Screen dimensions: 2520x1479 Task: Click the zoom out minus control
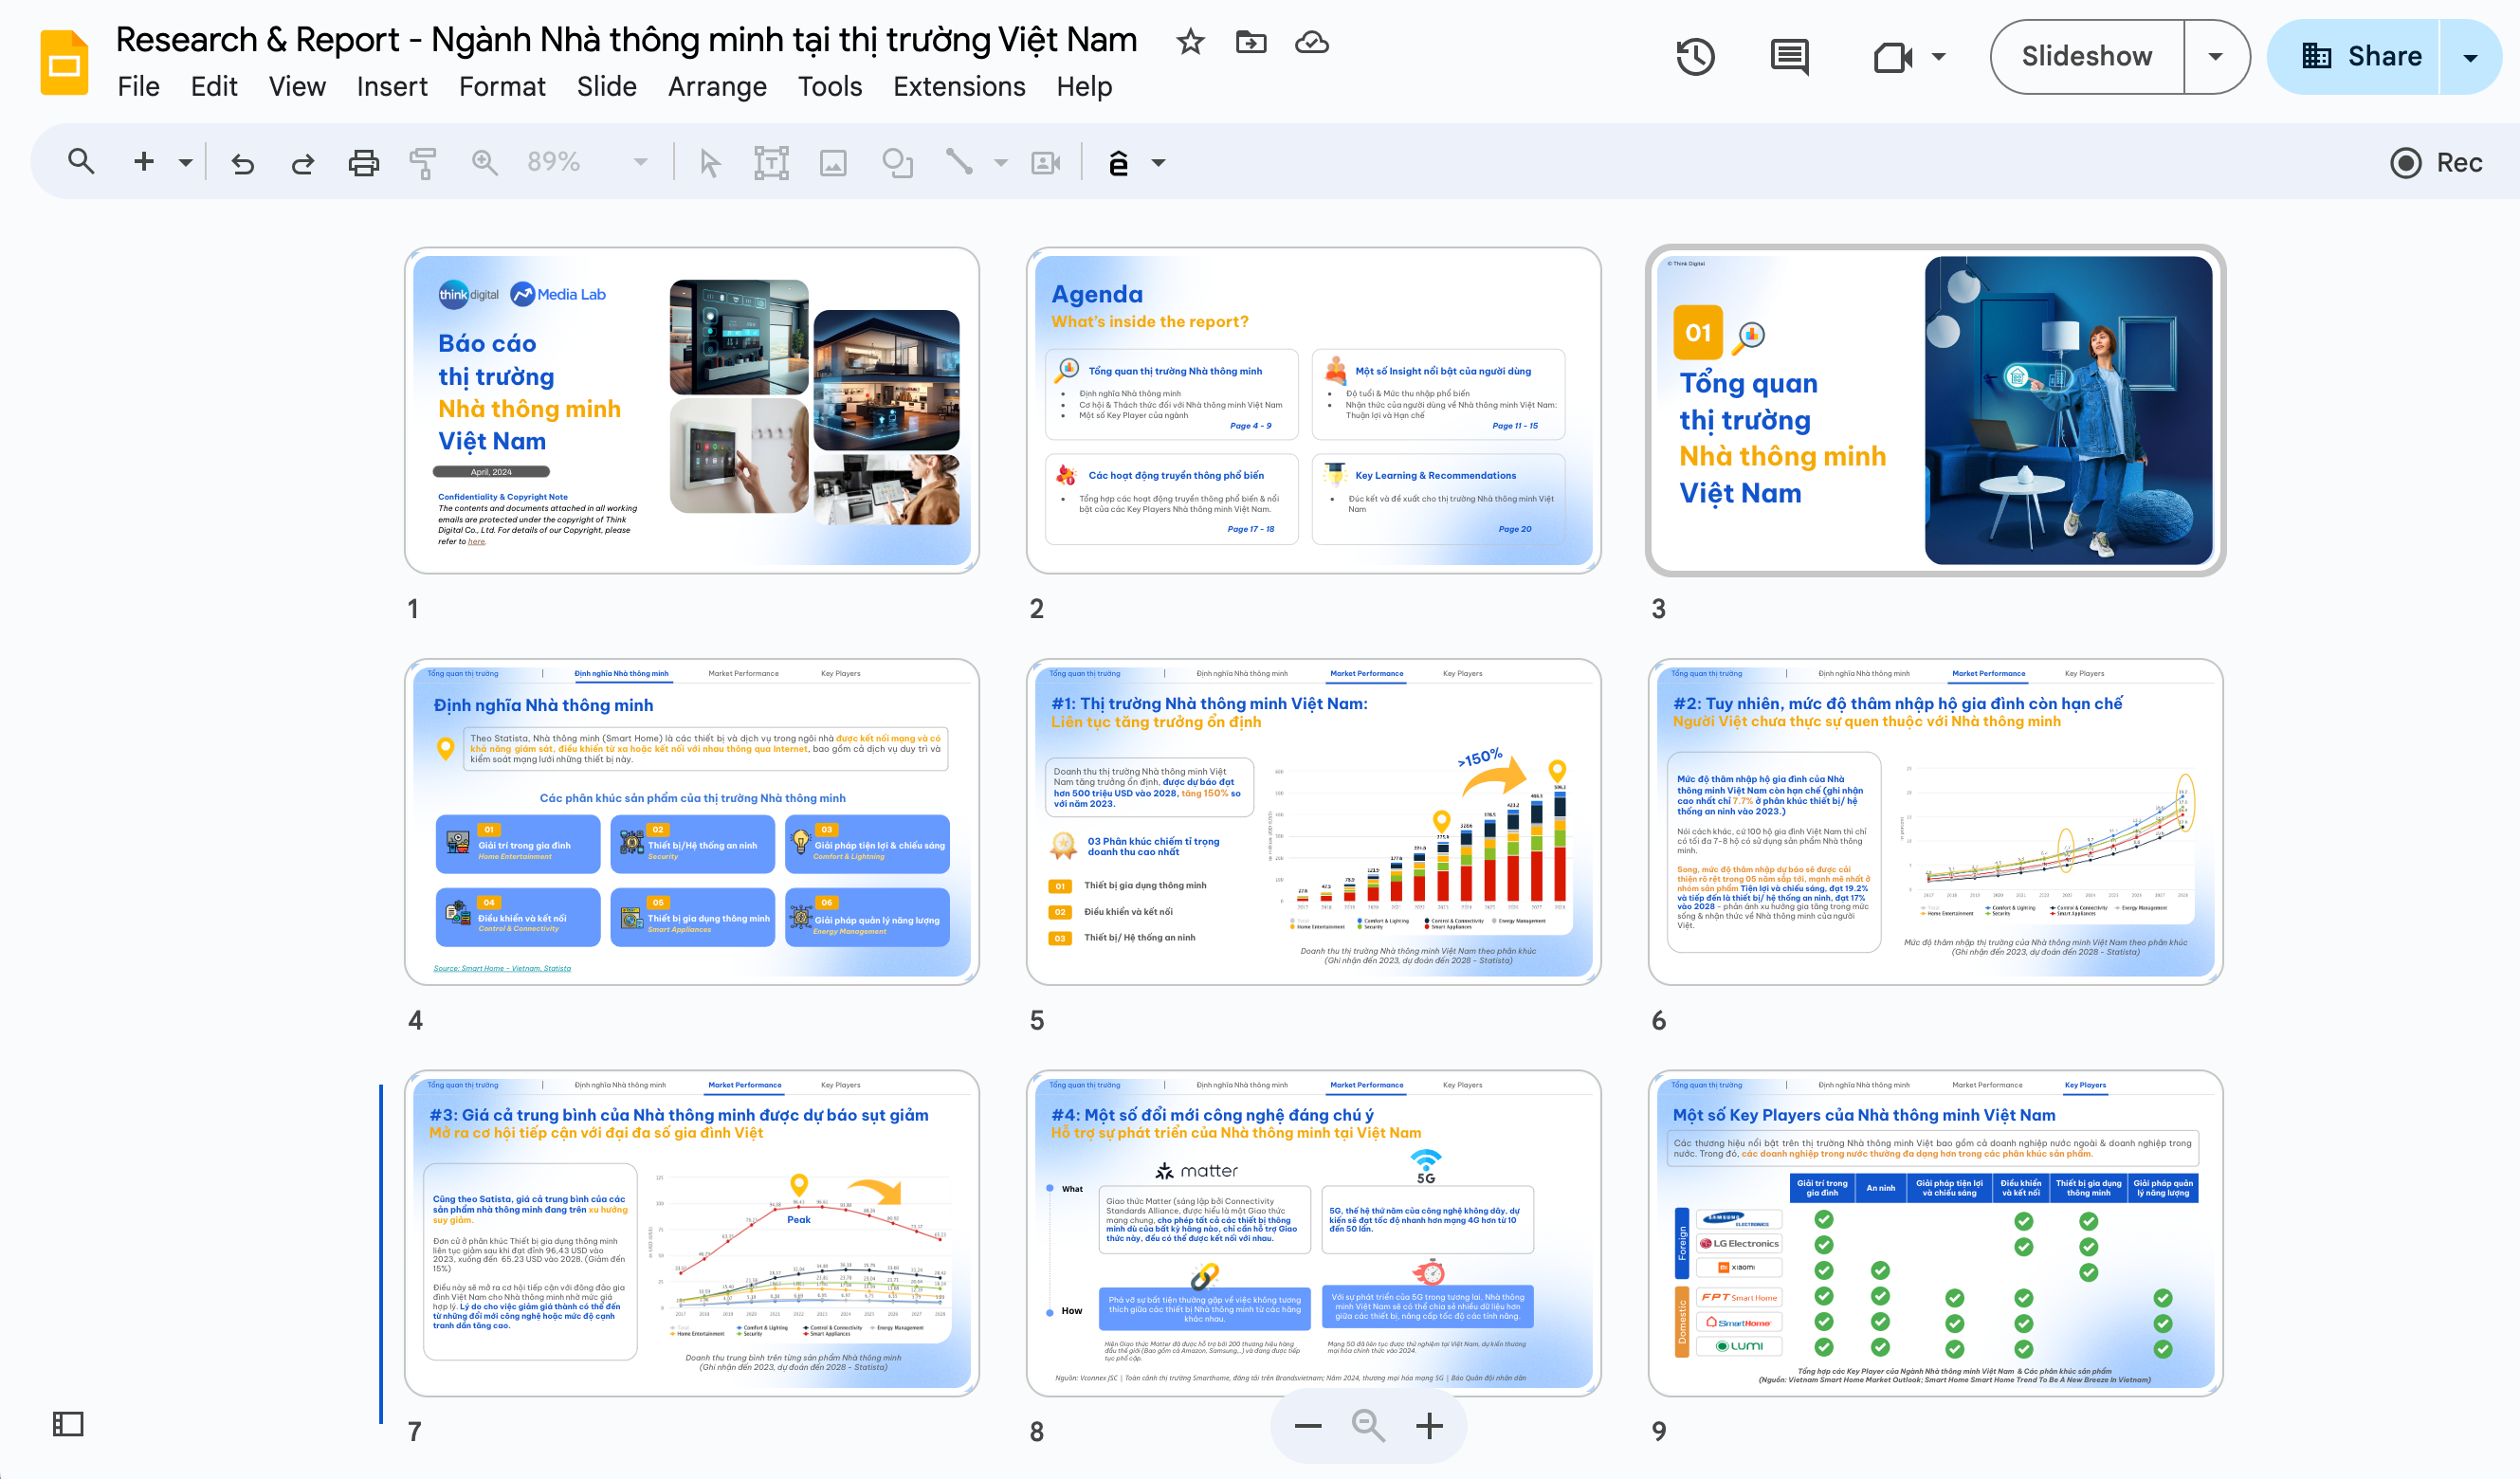[1307, 1426]
